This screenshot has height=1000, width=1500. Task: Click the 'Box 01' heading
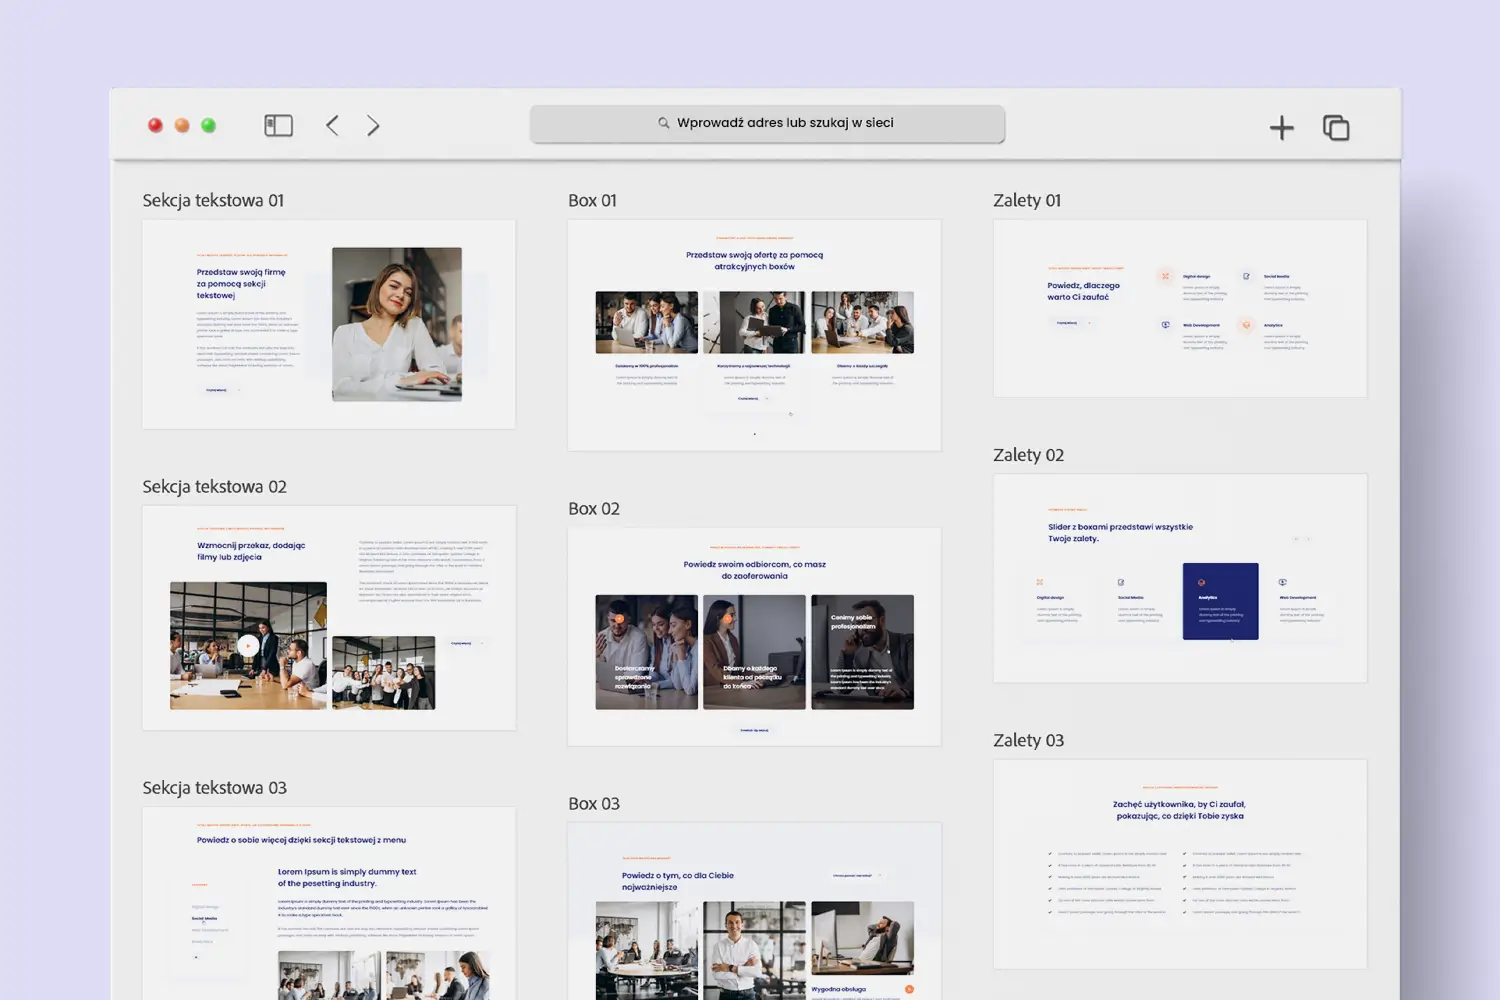coord(592,200)
